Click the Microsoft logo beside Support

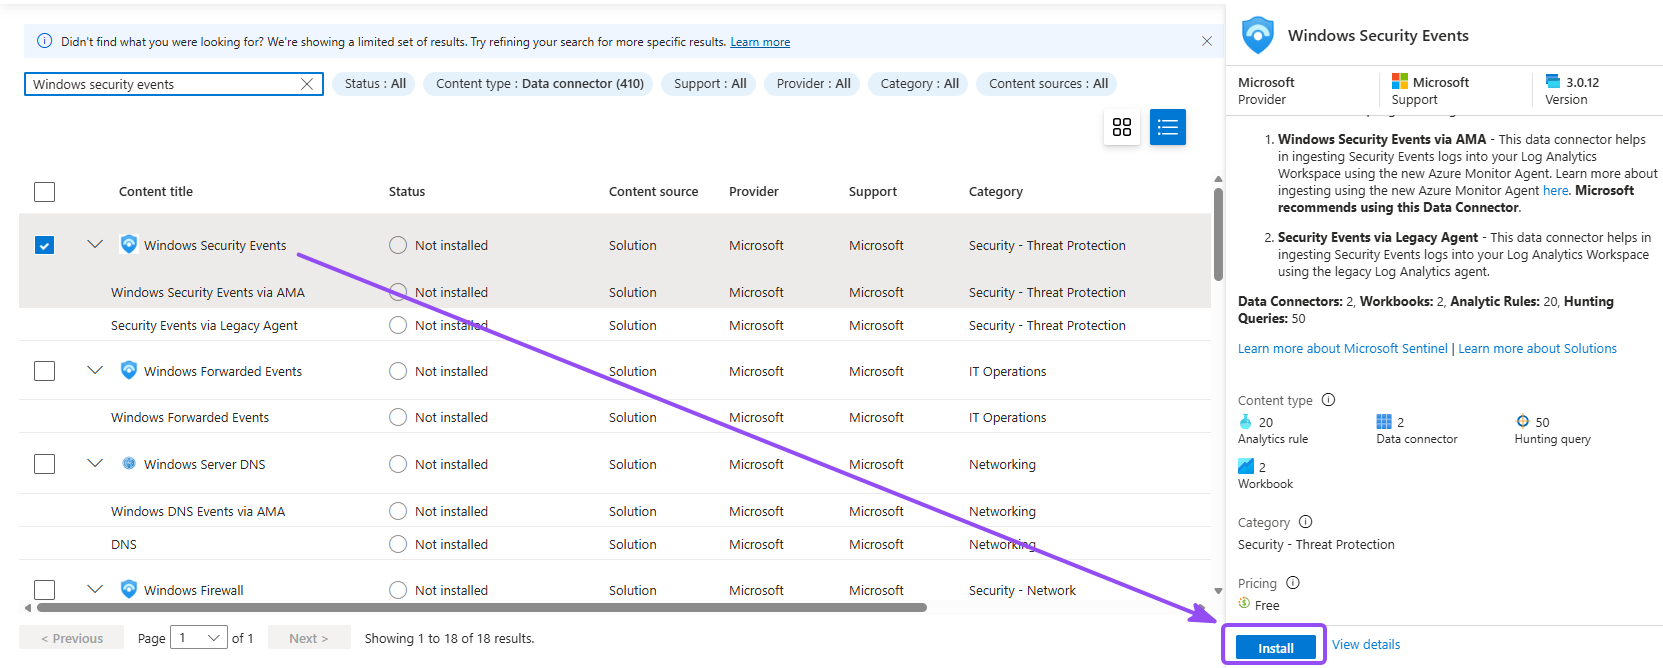tap(1400, 82)
